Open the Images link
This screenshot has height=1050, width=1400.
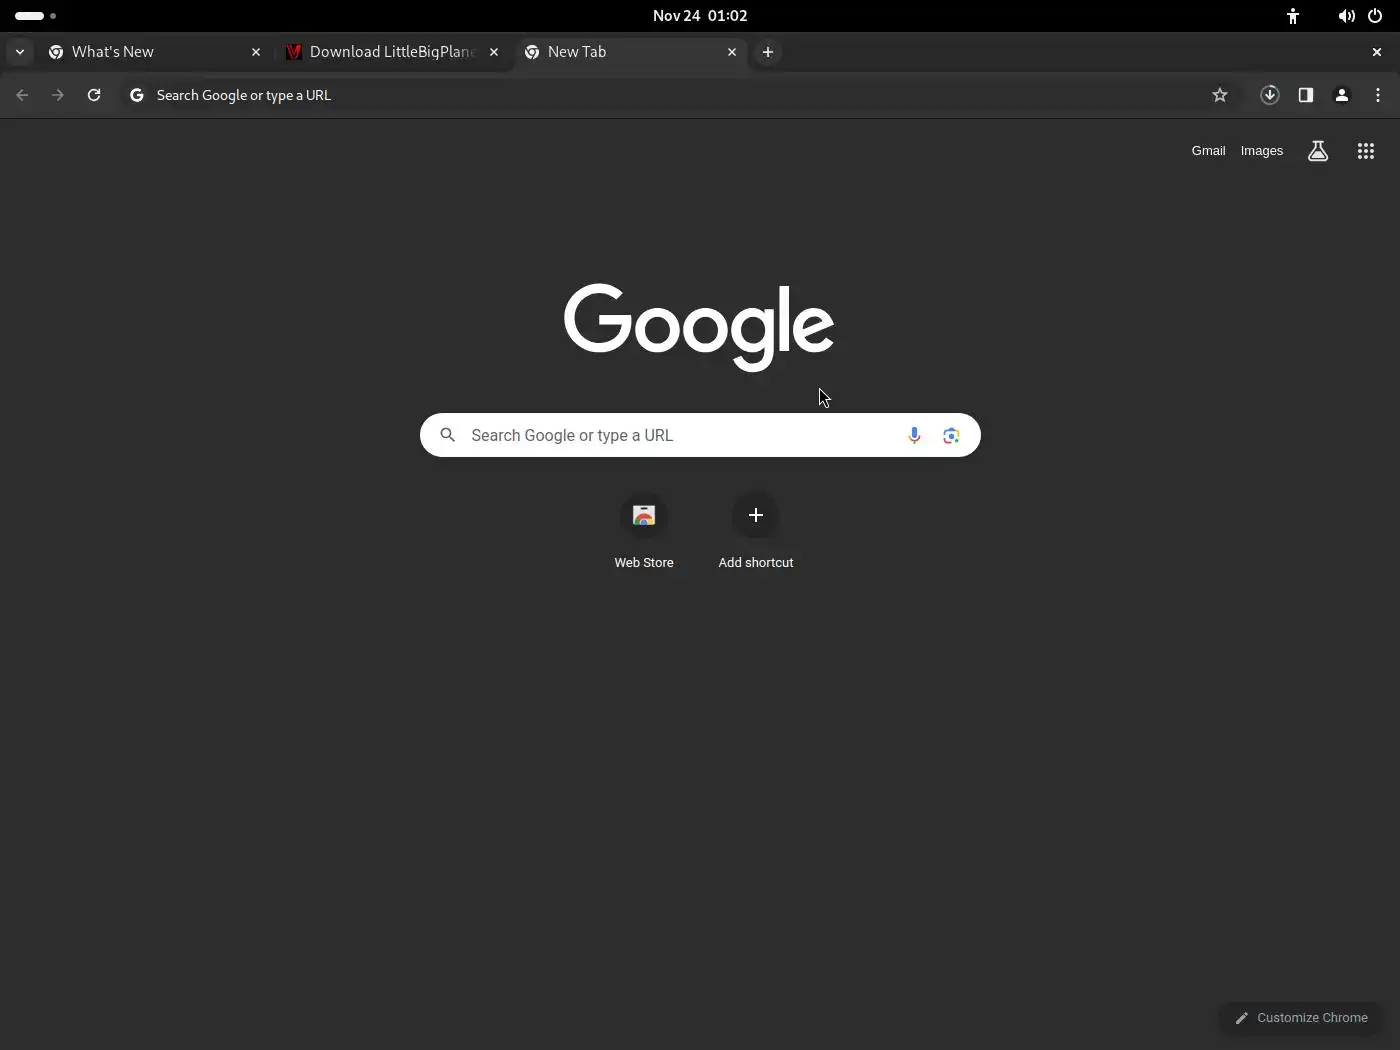(x=1262, y=151)
